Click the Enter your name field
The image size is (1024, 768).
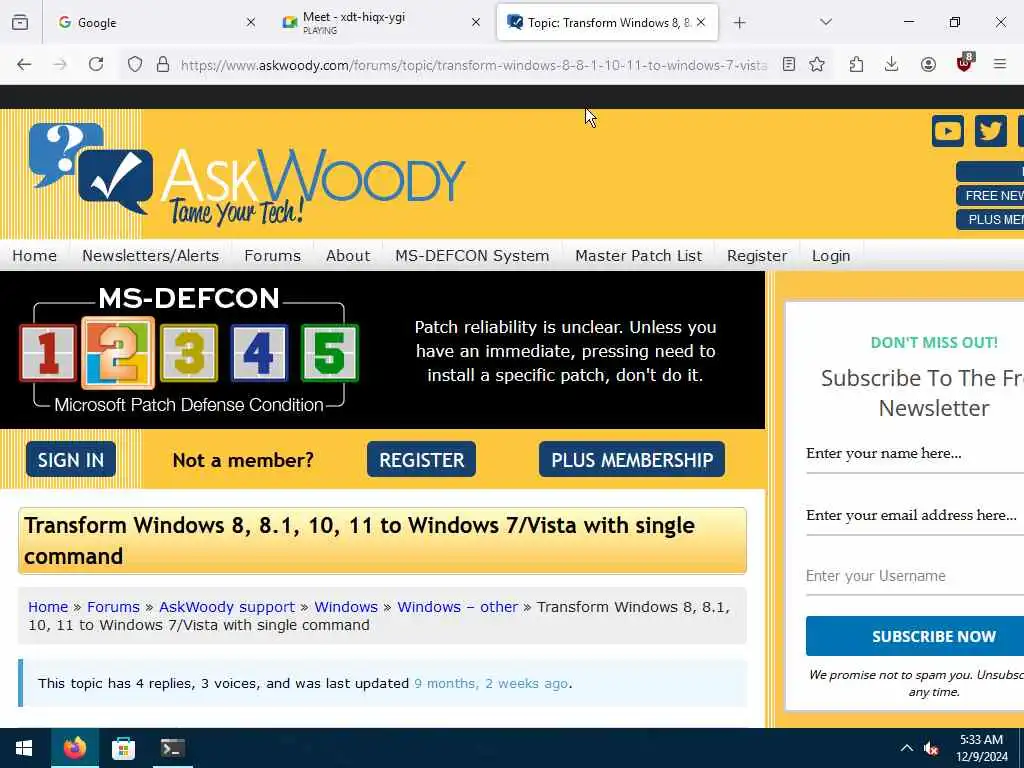pos(914,454)
